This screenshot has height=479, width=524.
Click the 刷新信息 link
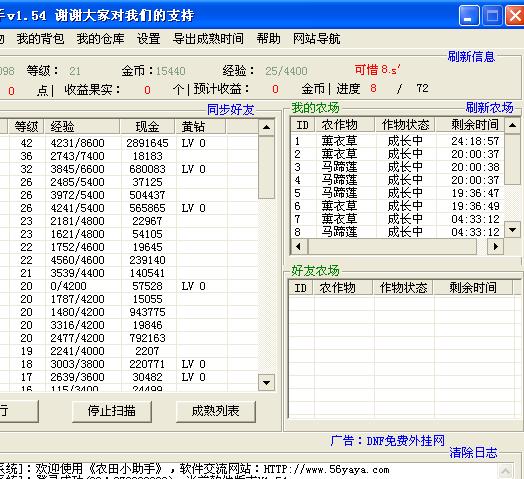[471, 56]
